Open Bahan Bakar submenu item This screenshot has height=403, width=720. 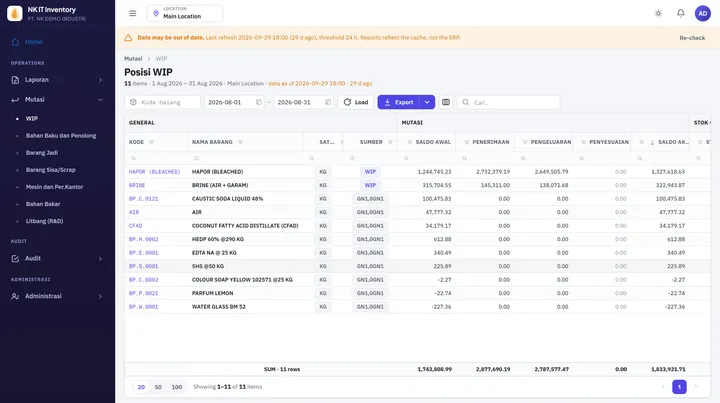pos(43,204)
